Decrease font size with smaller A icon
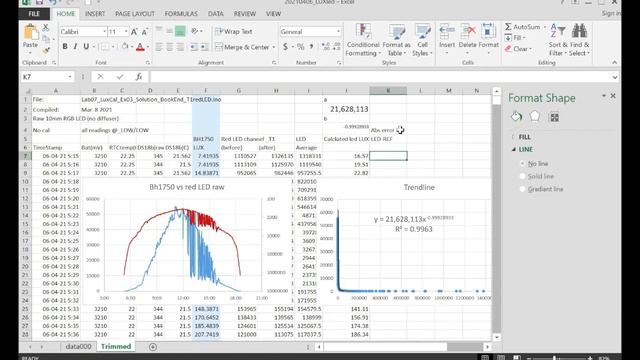640x360 pixels. pos(144,32)
